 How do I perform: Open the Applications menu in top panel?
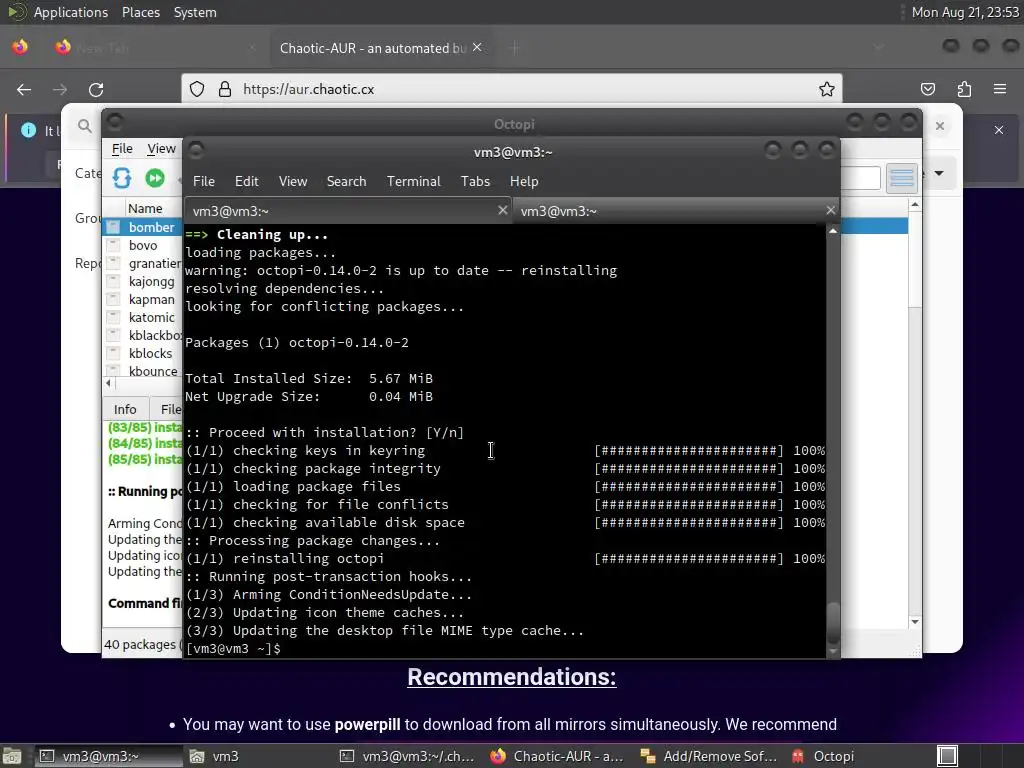point(71,12)
